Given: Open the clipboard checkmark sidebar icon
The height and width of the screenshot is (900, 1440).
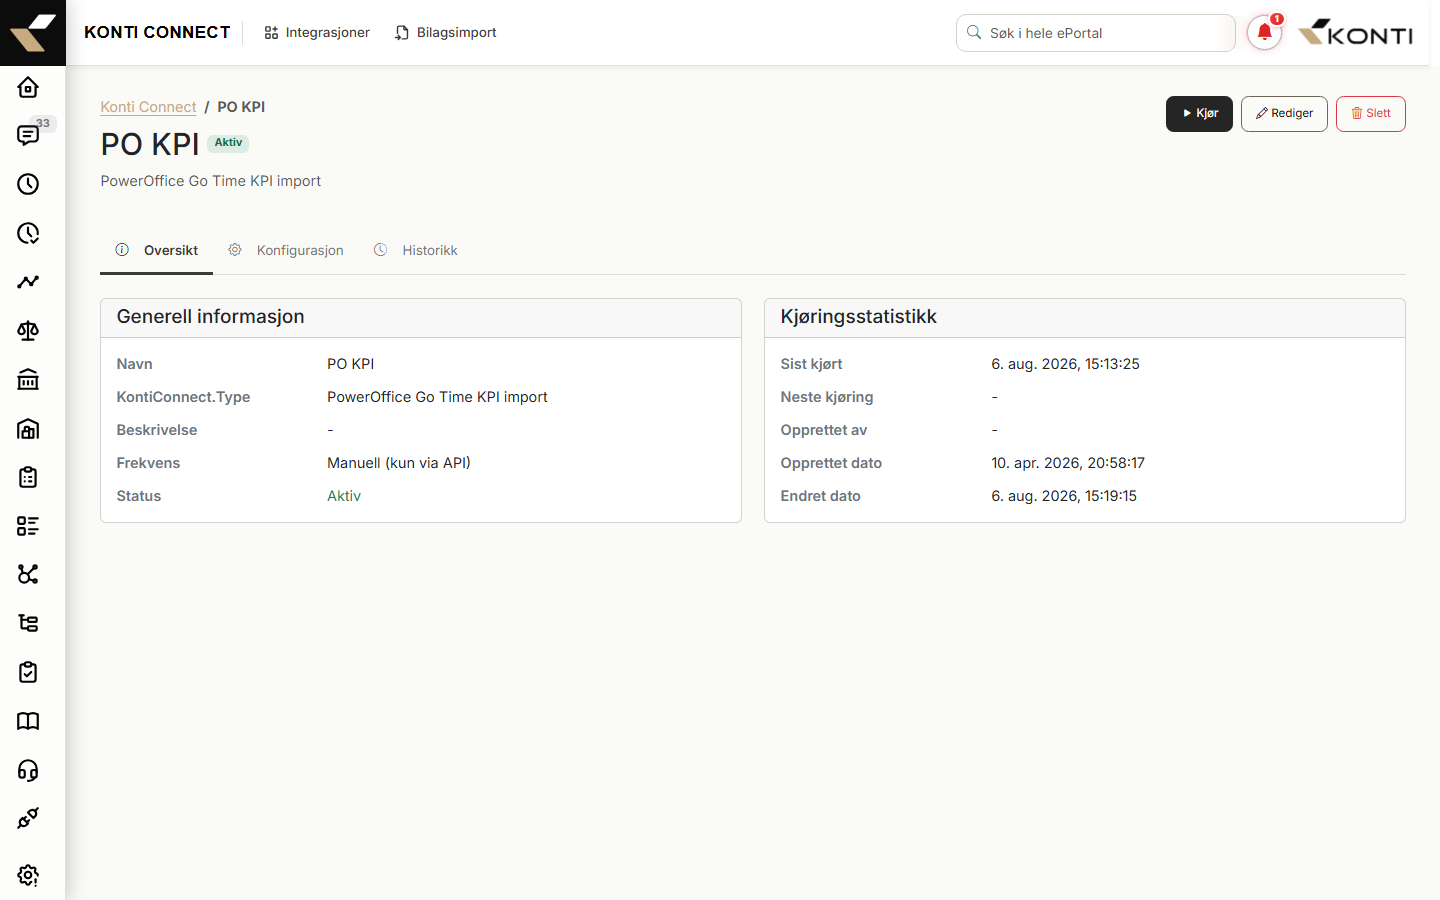Looking at the screenshot, I should coord(28,672).
